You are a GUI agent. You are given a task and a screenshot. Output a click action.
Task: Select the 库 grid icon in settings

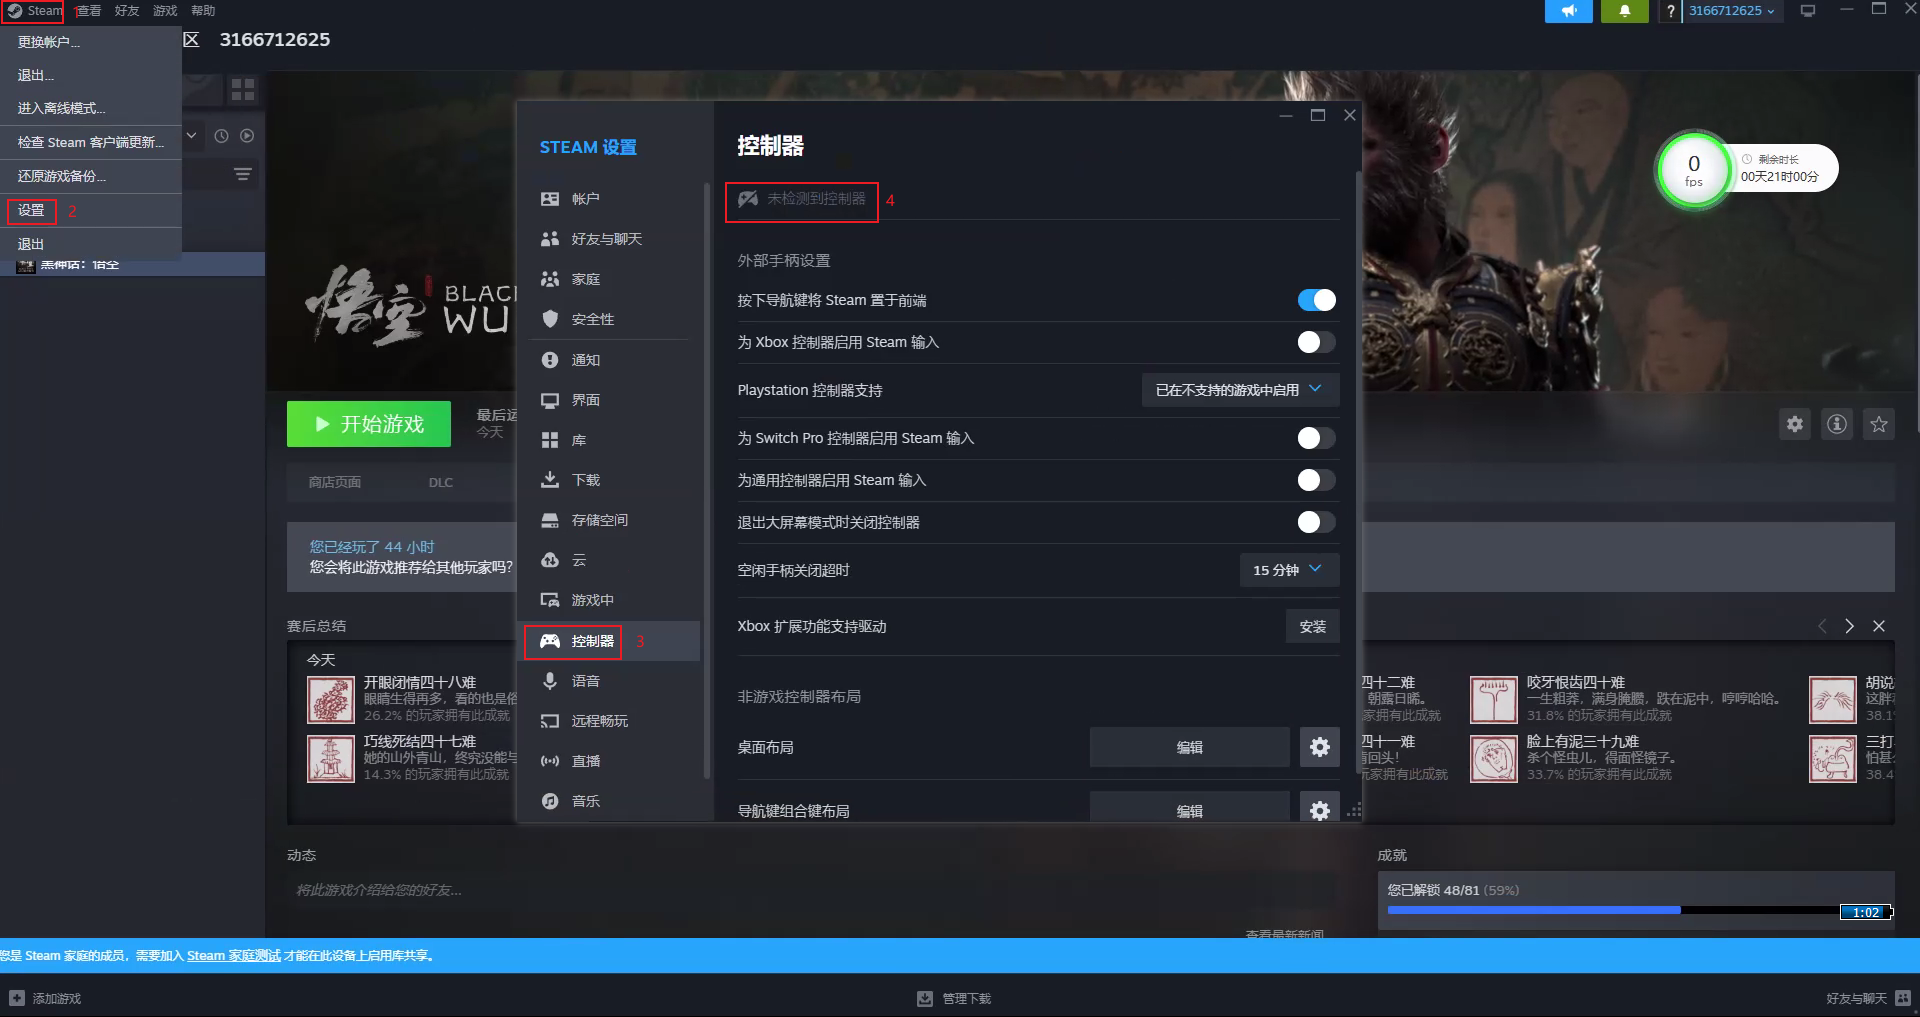click(x=550, y=440)
